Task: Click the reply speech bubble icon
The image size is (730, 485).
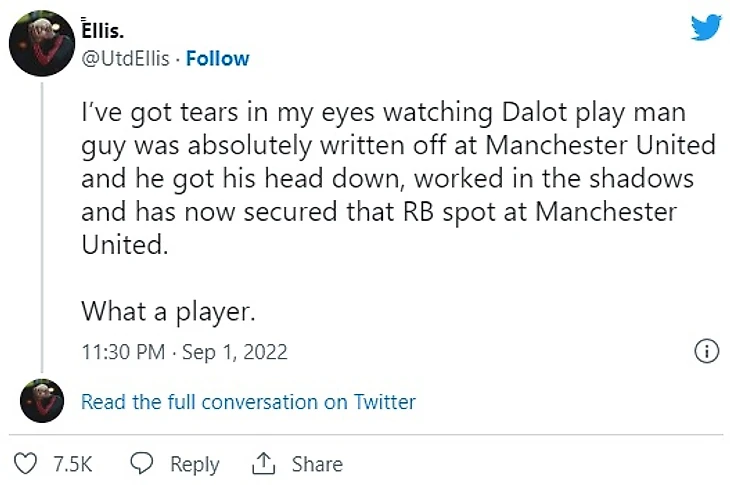Action: pyautogui.click(x=143, y=464)
